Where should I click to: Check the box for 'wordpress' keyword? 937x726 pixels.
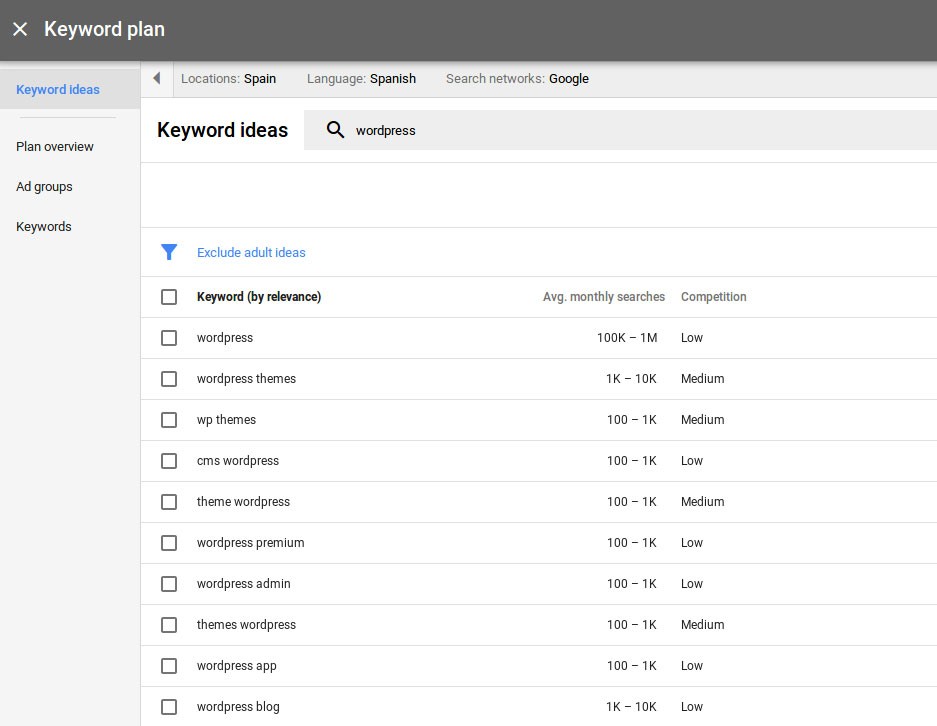point(169,338)
